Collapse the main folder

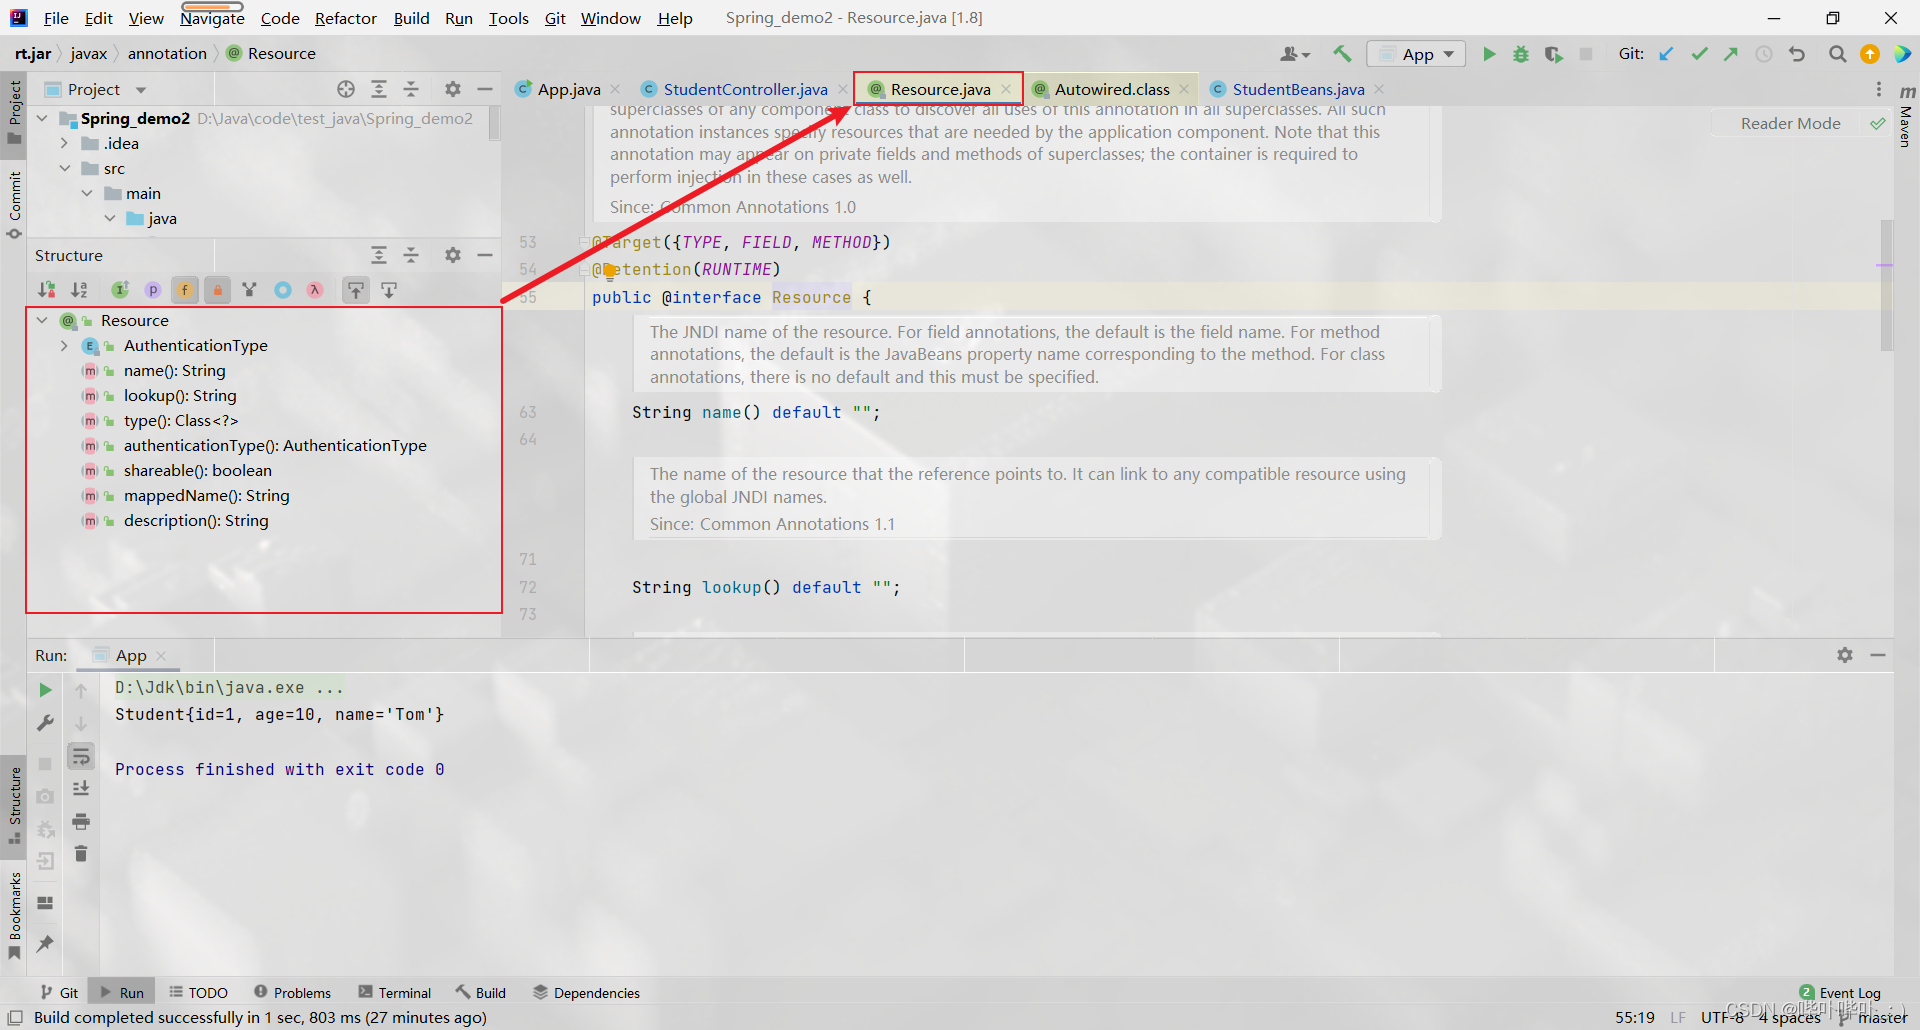coord(88,193)
